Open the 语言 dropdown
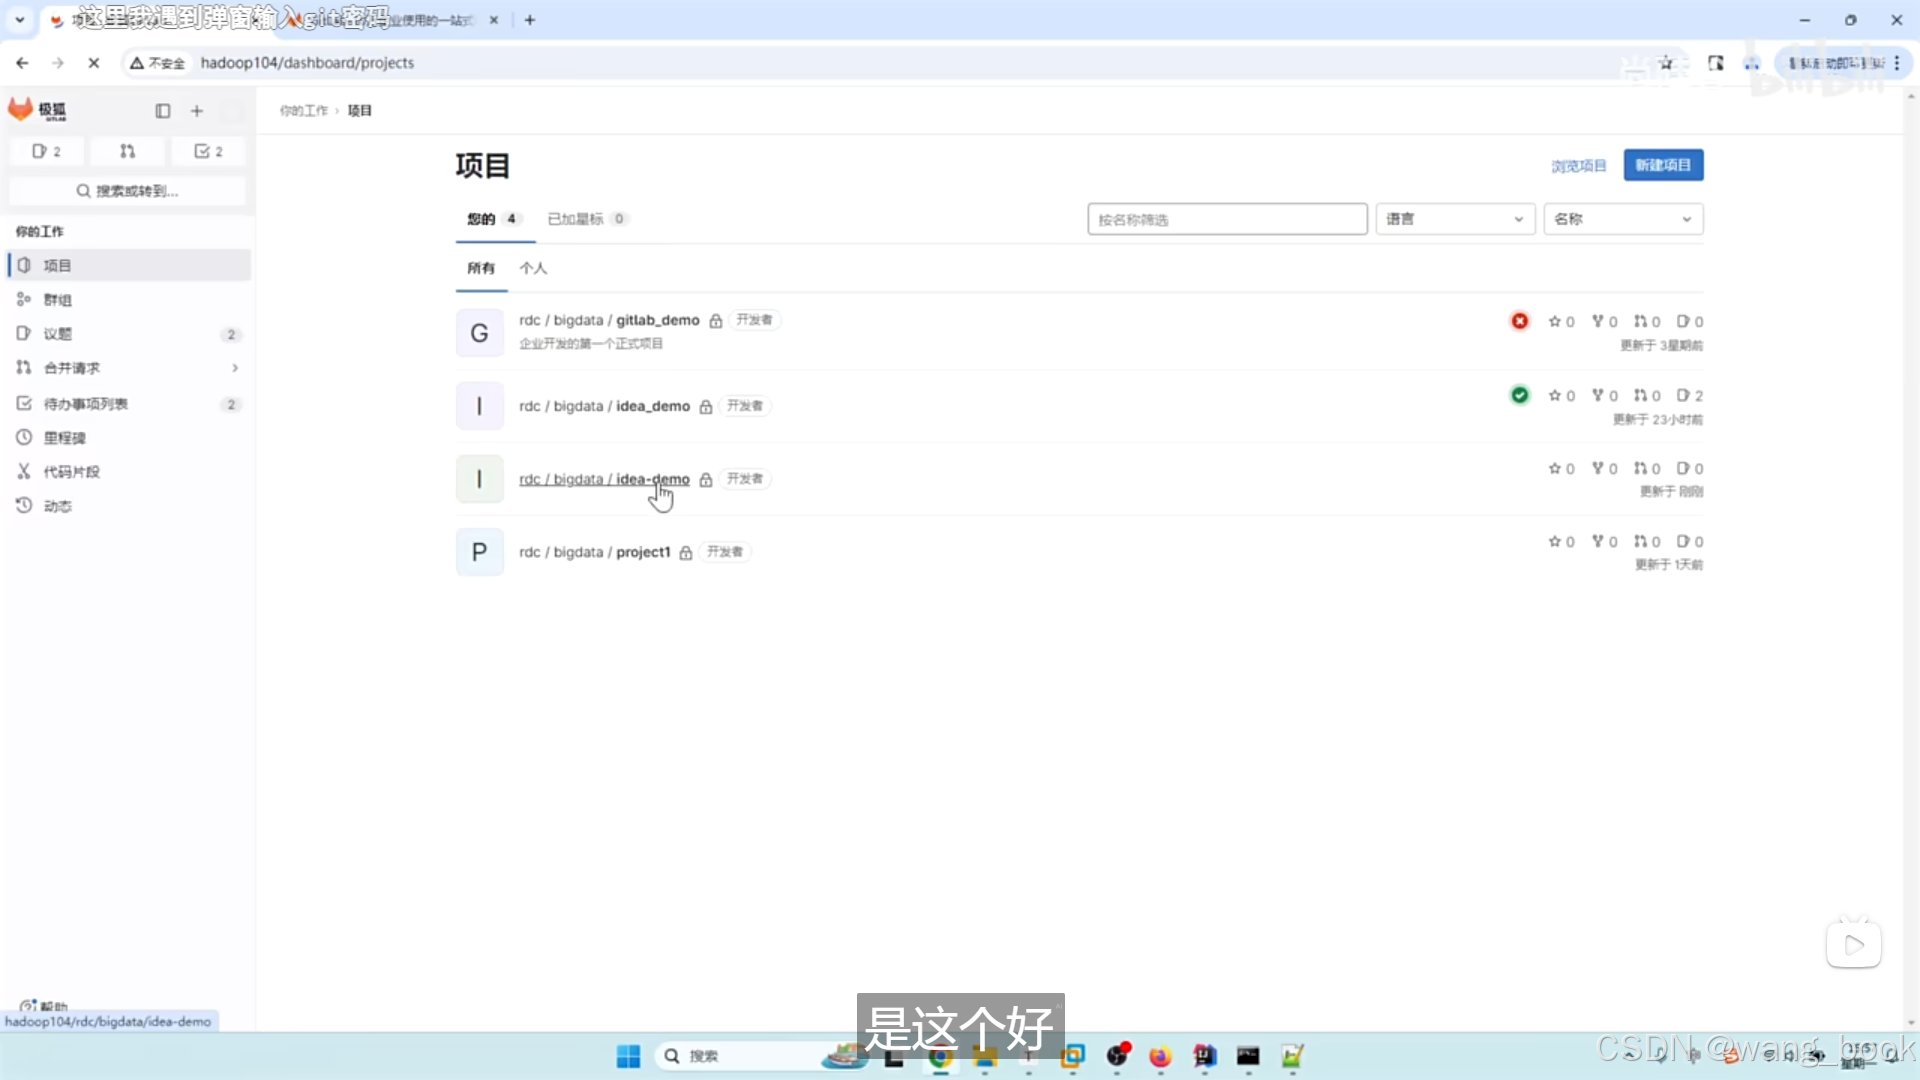Image resolution: width=1920 pixels, height=1080 pixels. pyautogui.click(x=1455, y=219)
